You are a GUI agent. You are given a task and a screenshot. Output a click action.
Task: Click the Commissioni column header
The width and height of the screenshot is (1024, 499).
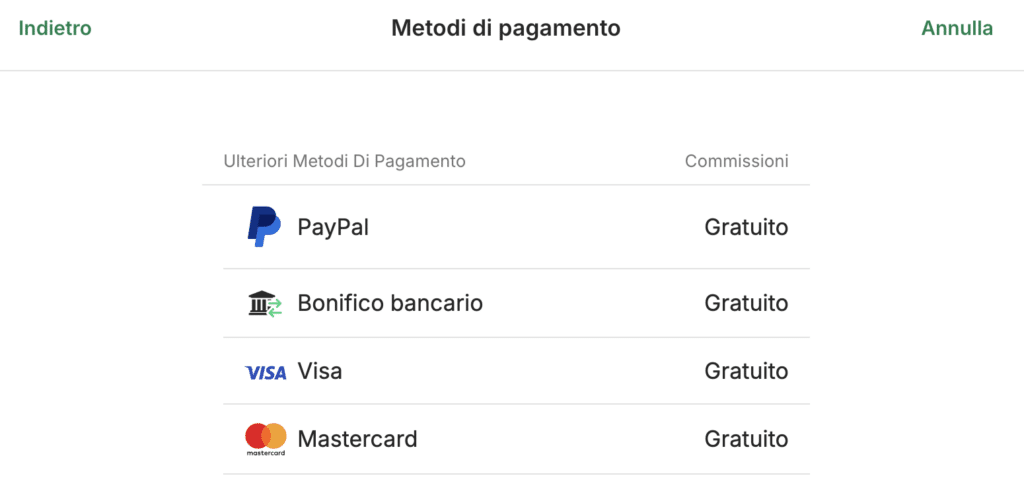736,161
